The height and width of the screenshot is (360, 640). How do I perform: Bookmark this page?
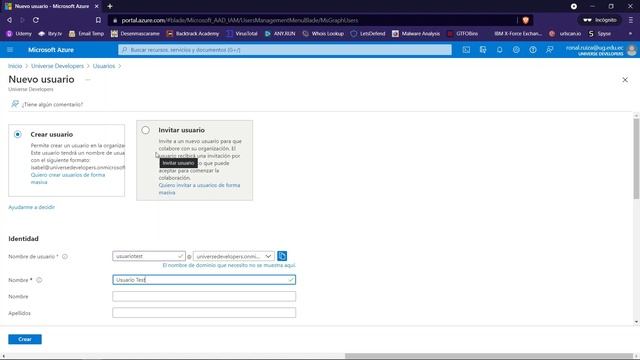98,20
